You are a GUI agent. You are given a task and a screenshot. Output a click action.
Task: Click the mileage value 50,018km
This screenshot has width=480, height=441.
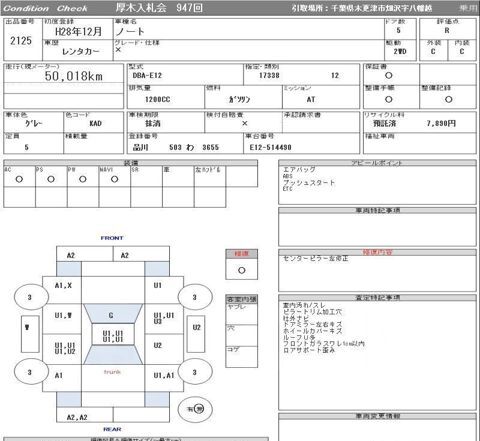coord(74,76)
